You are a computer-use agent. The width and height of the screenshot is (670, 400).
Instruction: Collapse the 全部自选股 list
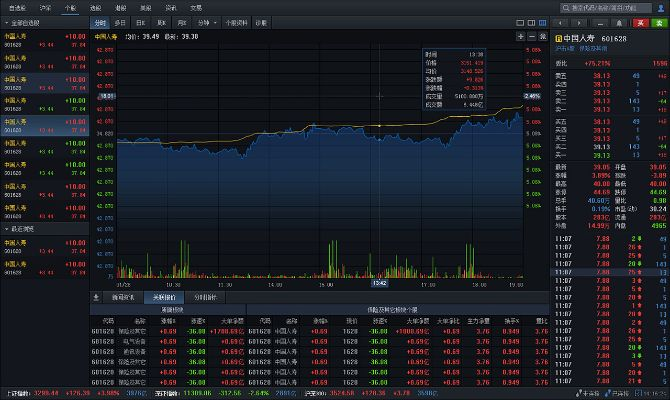click(6, 22)
